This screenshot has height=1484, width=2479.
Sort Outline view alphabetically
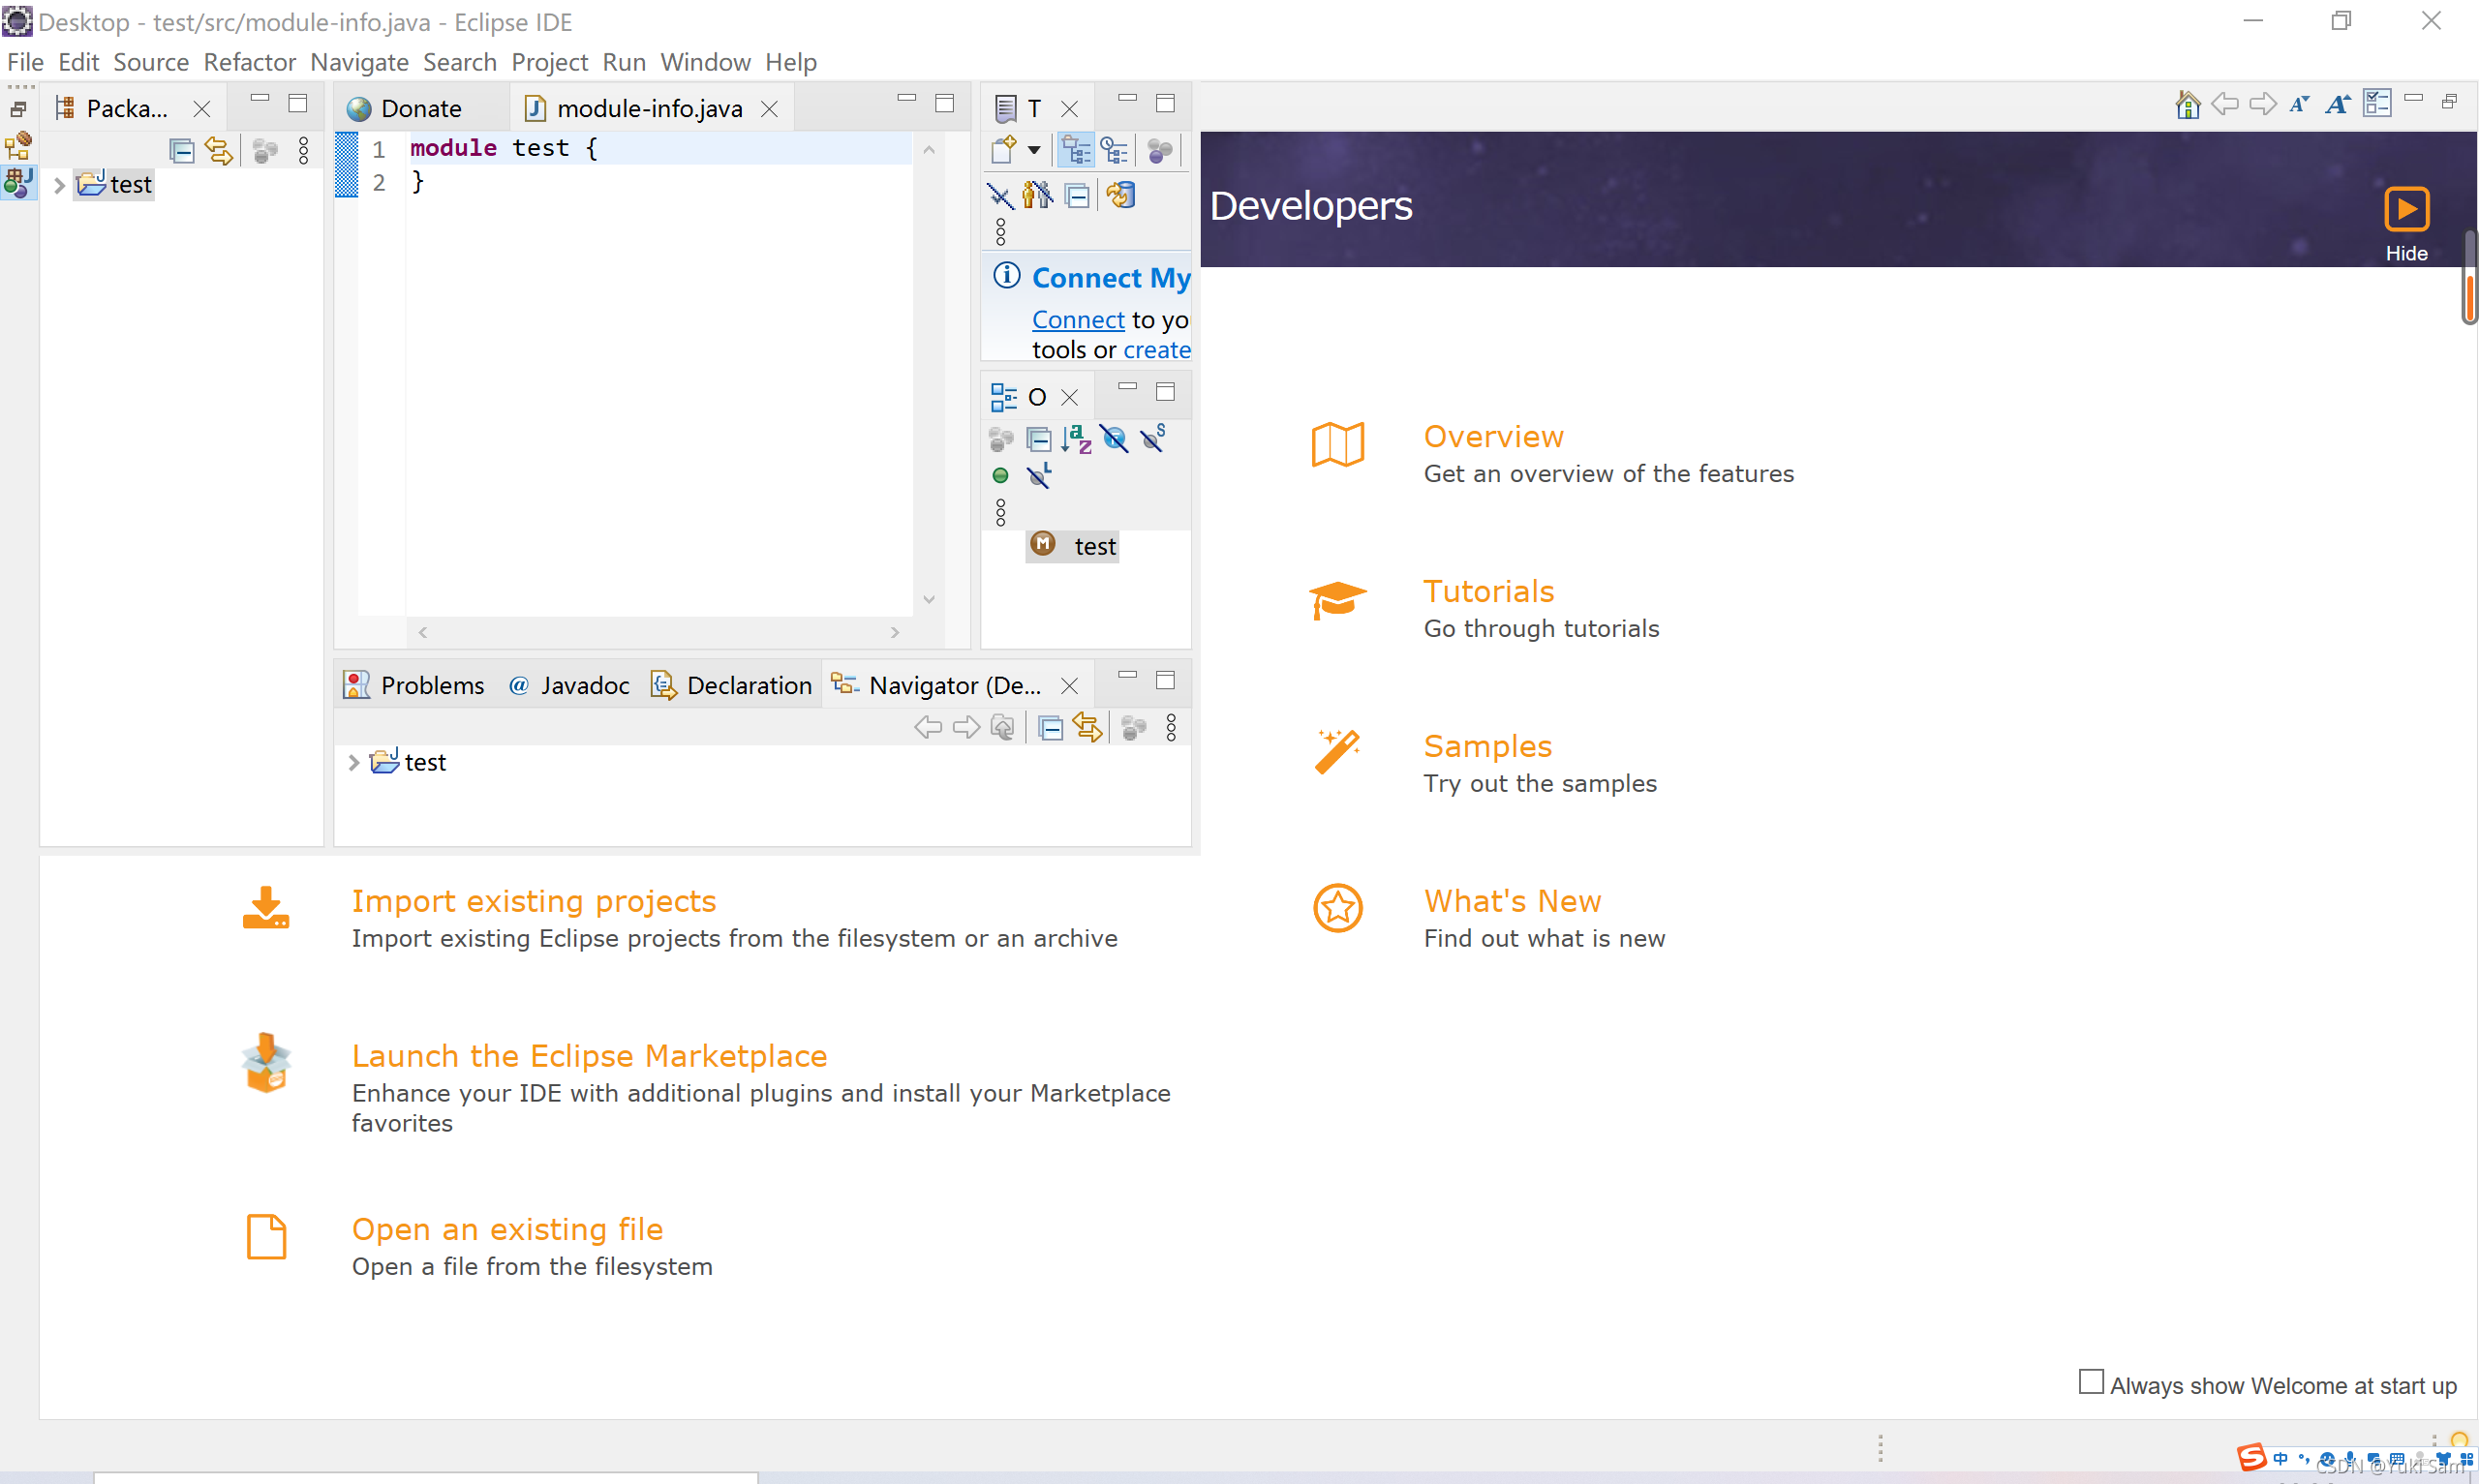pos(1076,439)
